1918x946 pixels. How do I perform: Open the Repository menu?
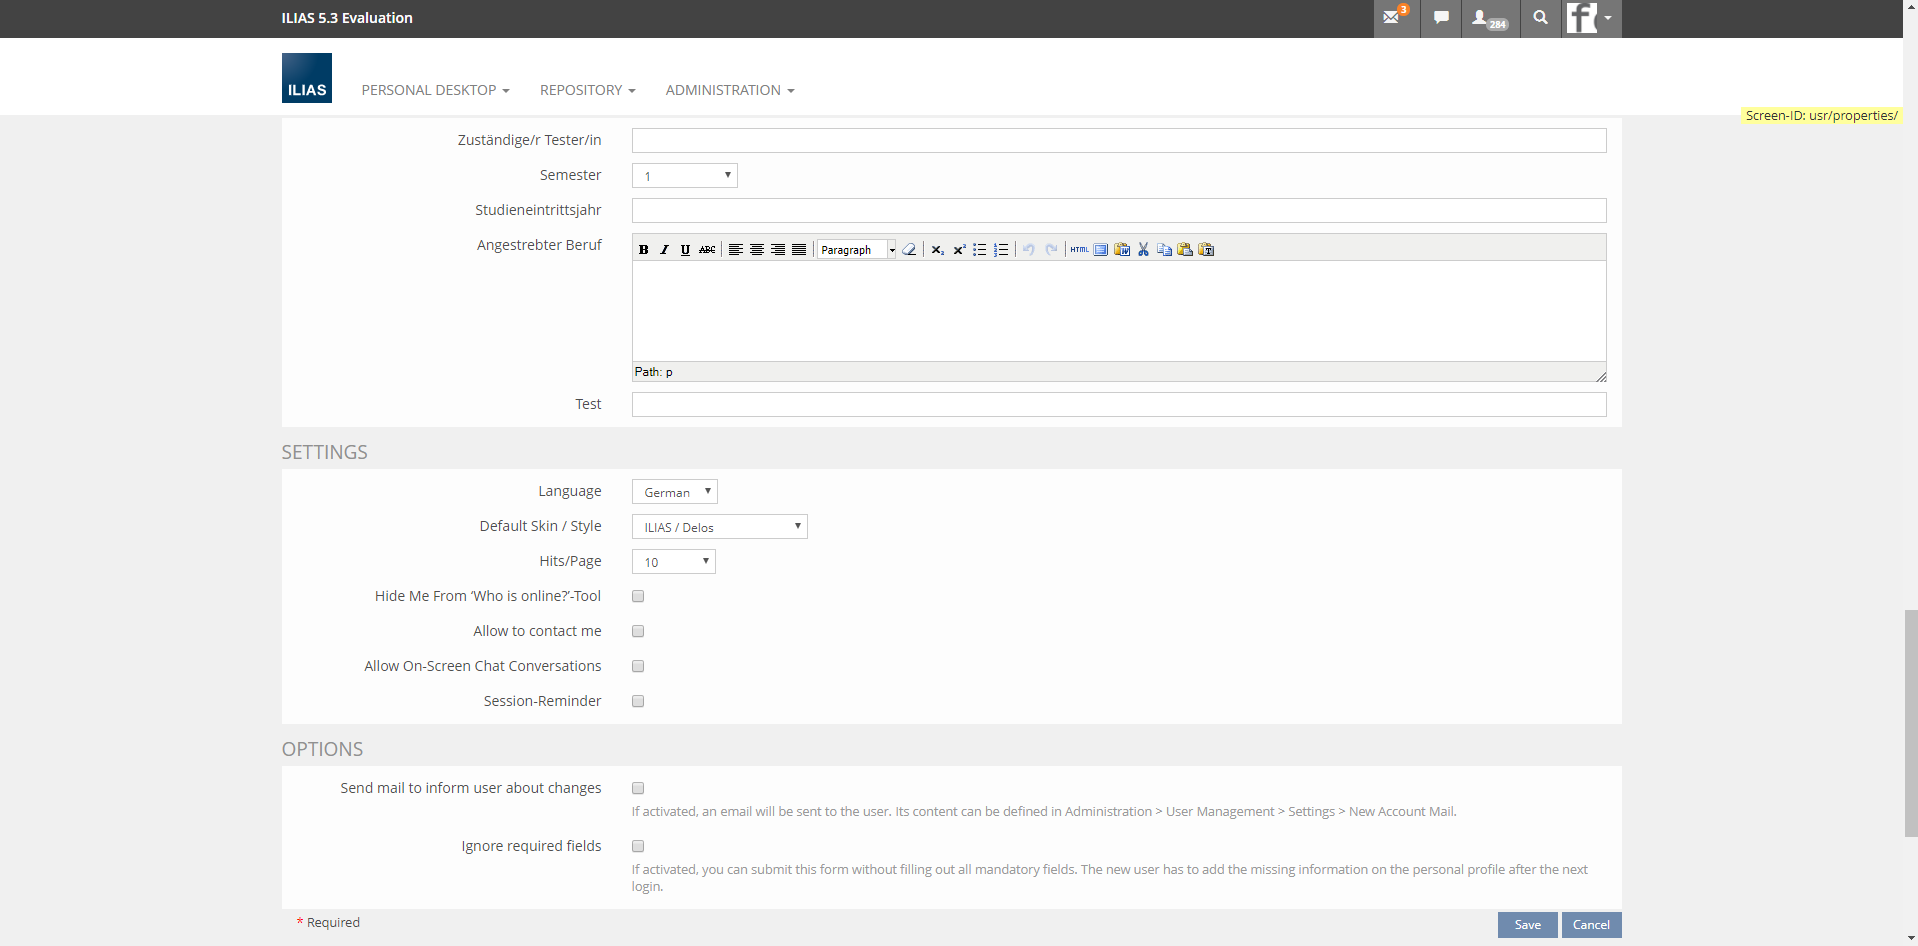pos(587,90)
